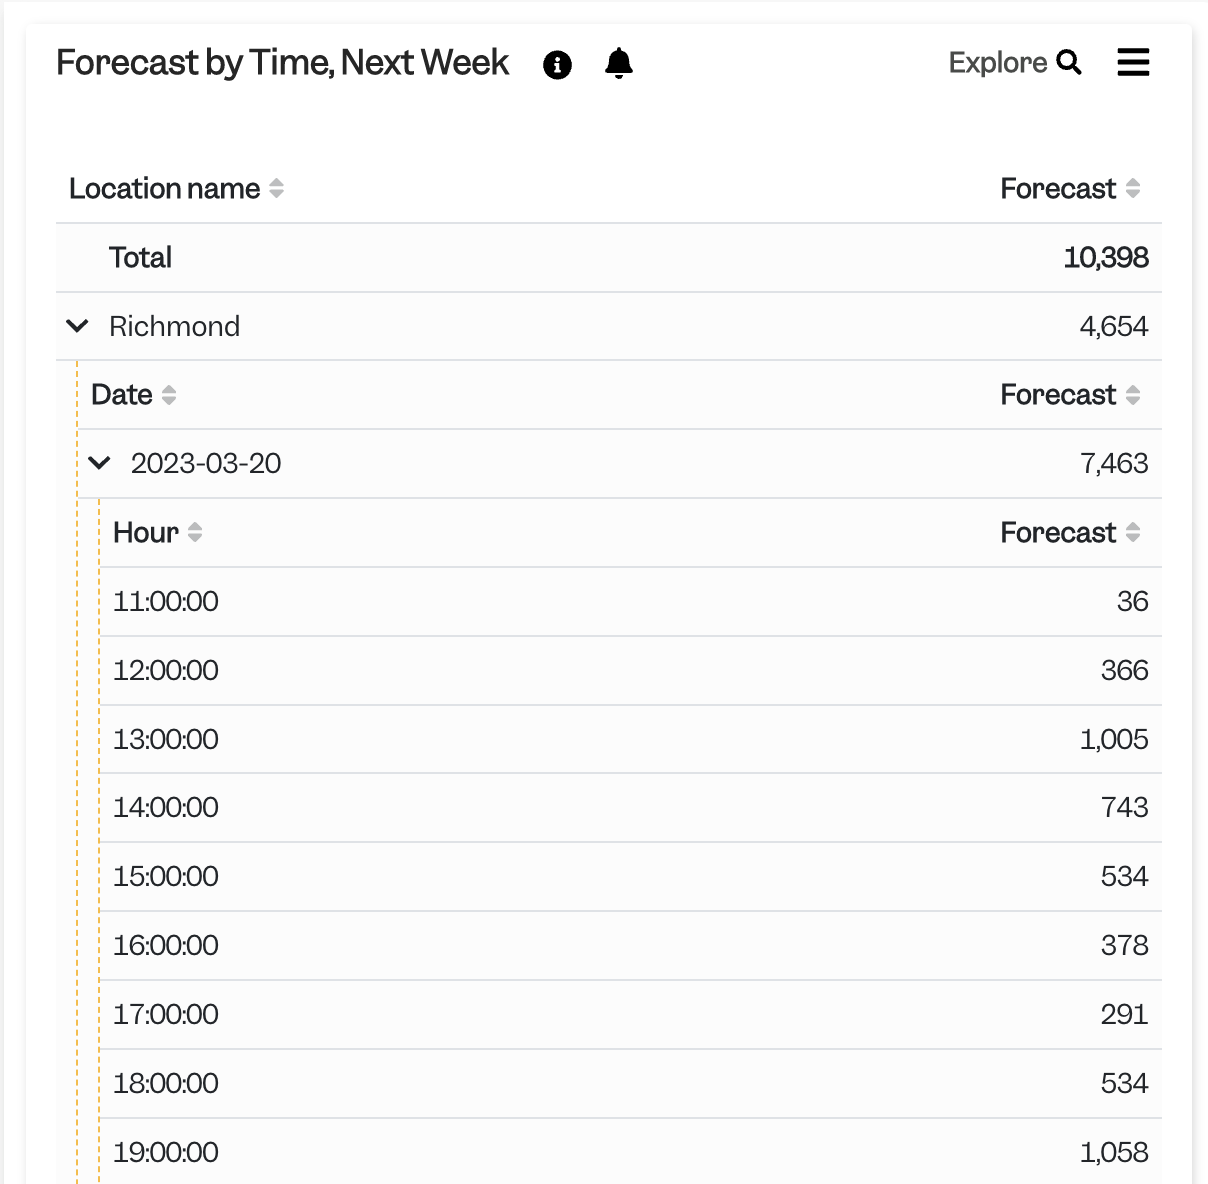Sort the Hour-level Forecast column
Screen dimensions: 1208x1184
coord(1133,532)
